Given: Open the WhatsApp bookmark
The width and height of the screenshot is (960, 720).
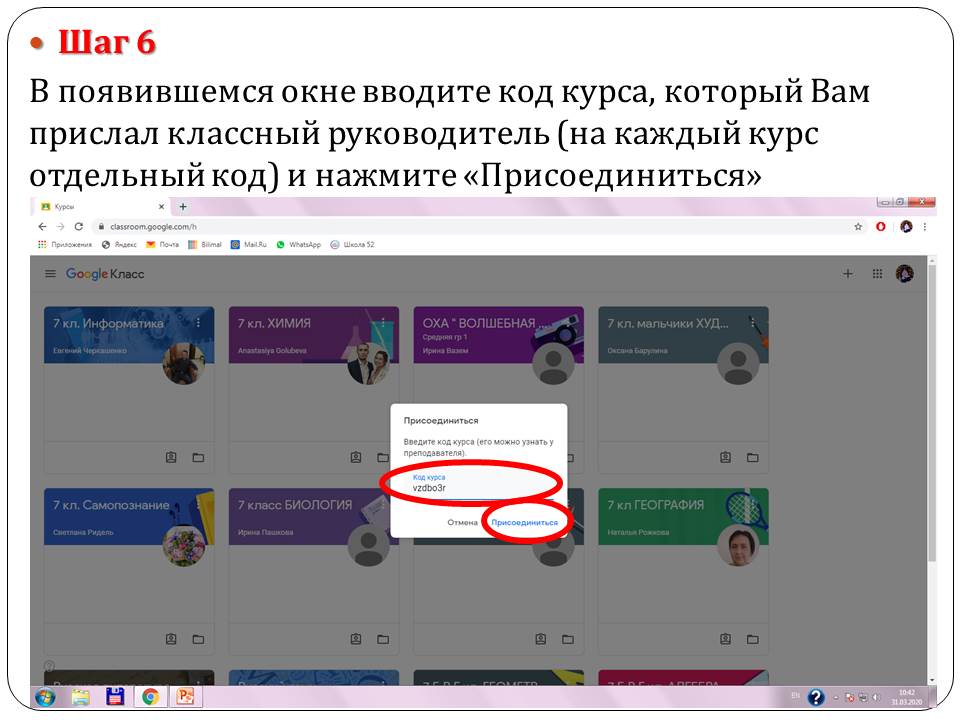Looking at the screenshot, I should pyautogui.click(x=299, y=244).
